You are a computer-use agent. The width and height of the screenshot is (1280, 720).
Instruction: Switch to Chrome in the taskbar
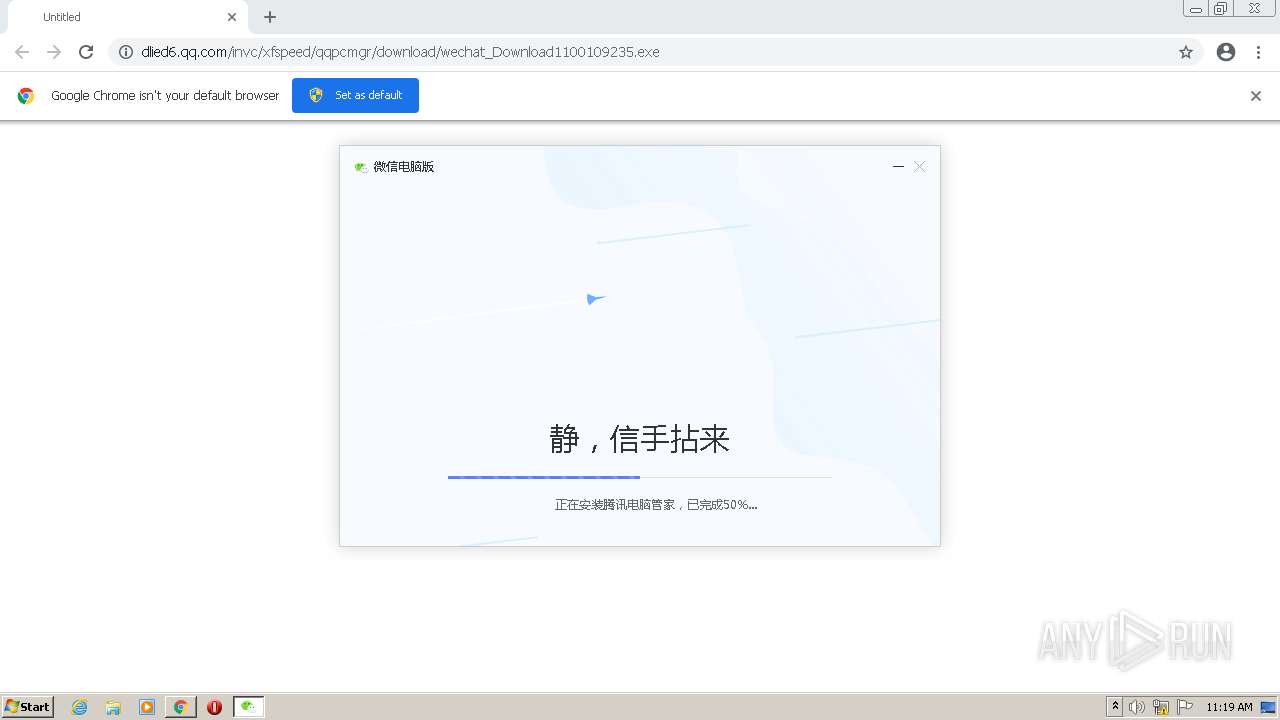tap(181, 707)
